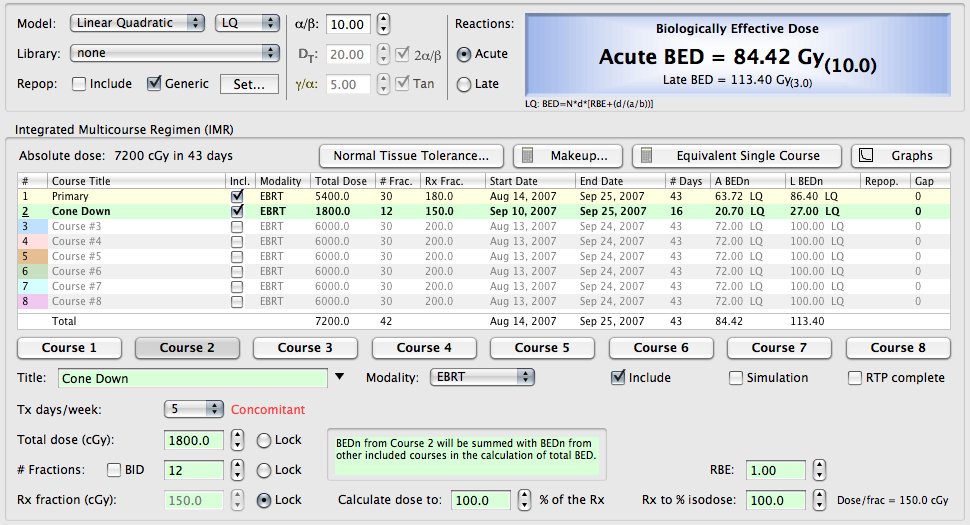Click the α/β value stepper arrows

pyautogui.click(x=384, y=23)
